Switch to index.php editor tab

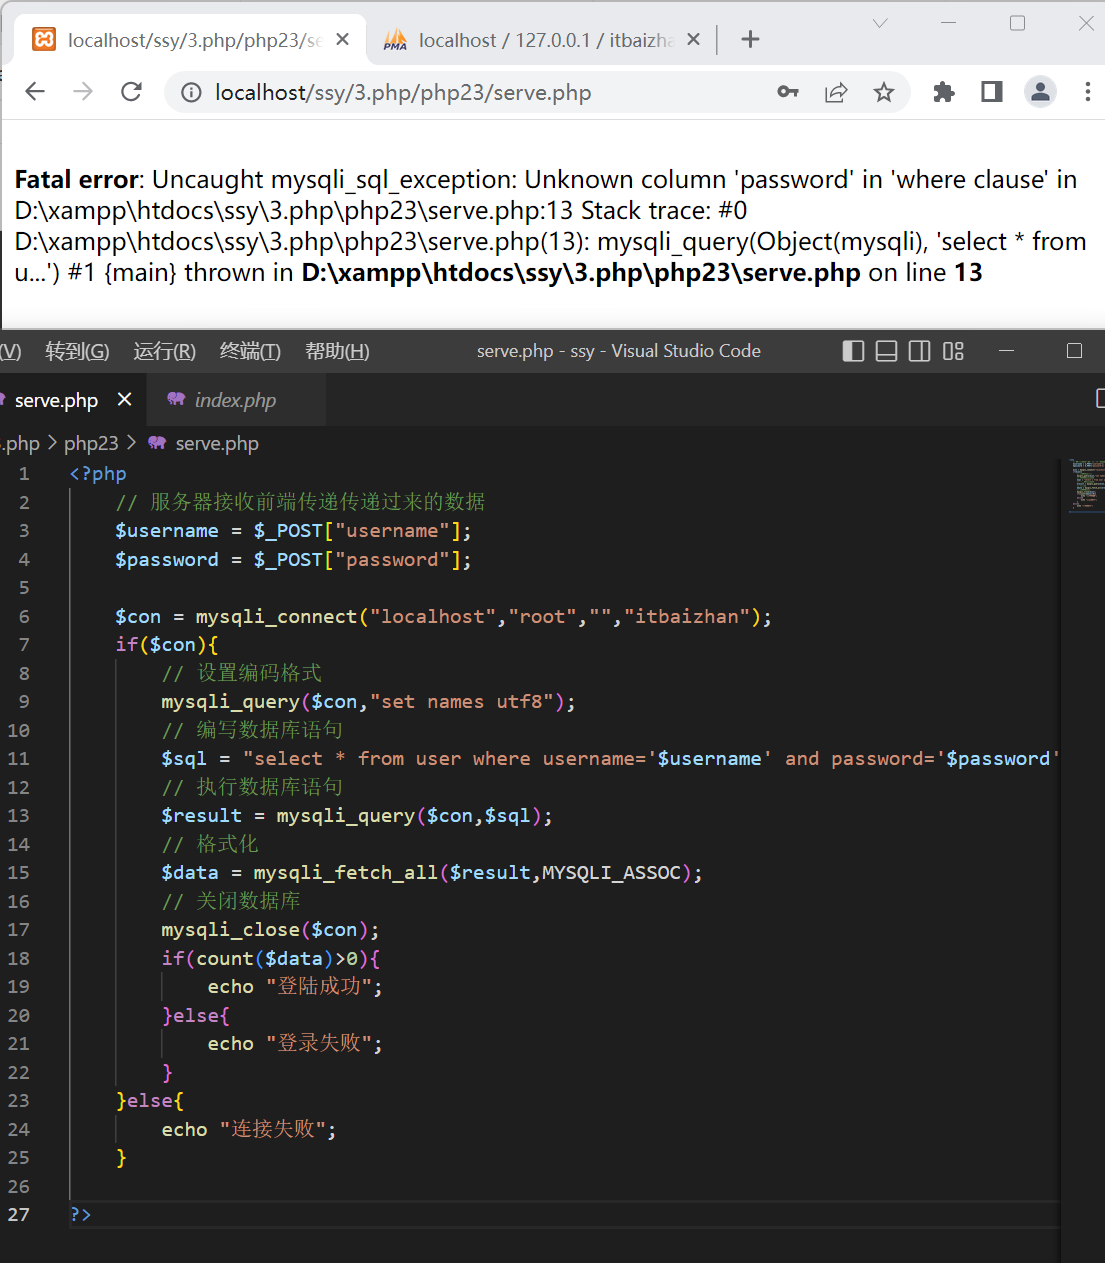tap(235, 400)
